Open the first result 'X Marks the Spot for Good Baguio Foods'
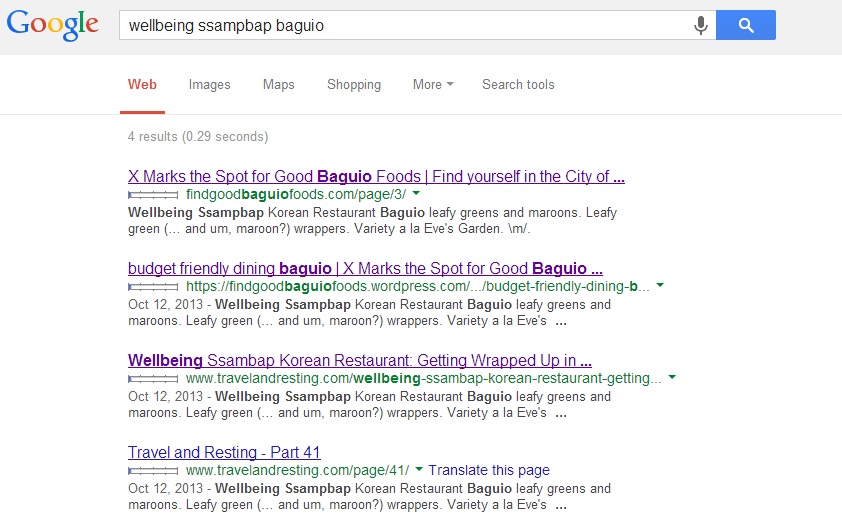842x528 pixels. (376, 177)
